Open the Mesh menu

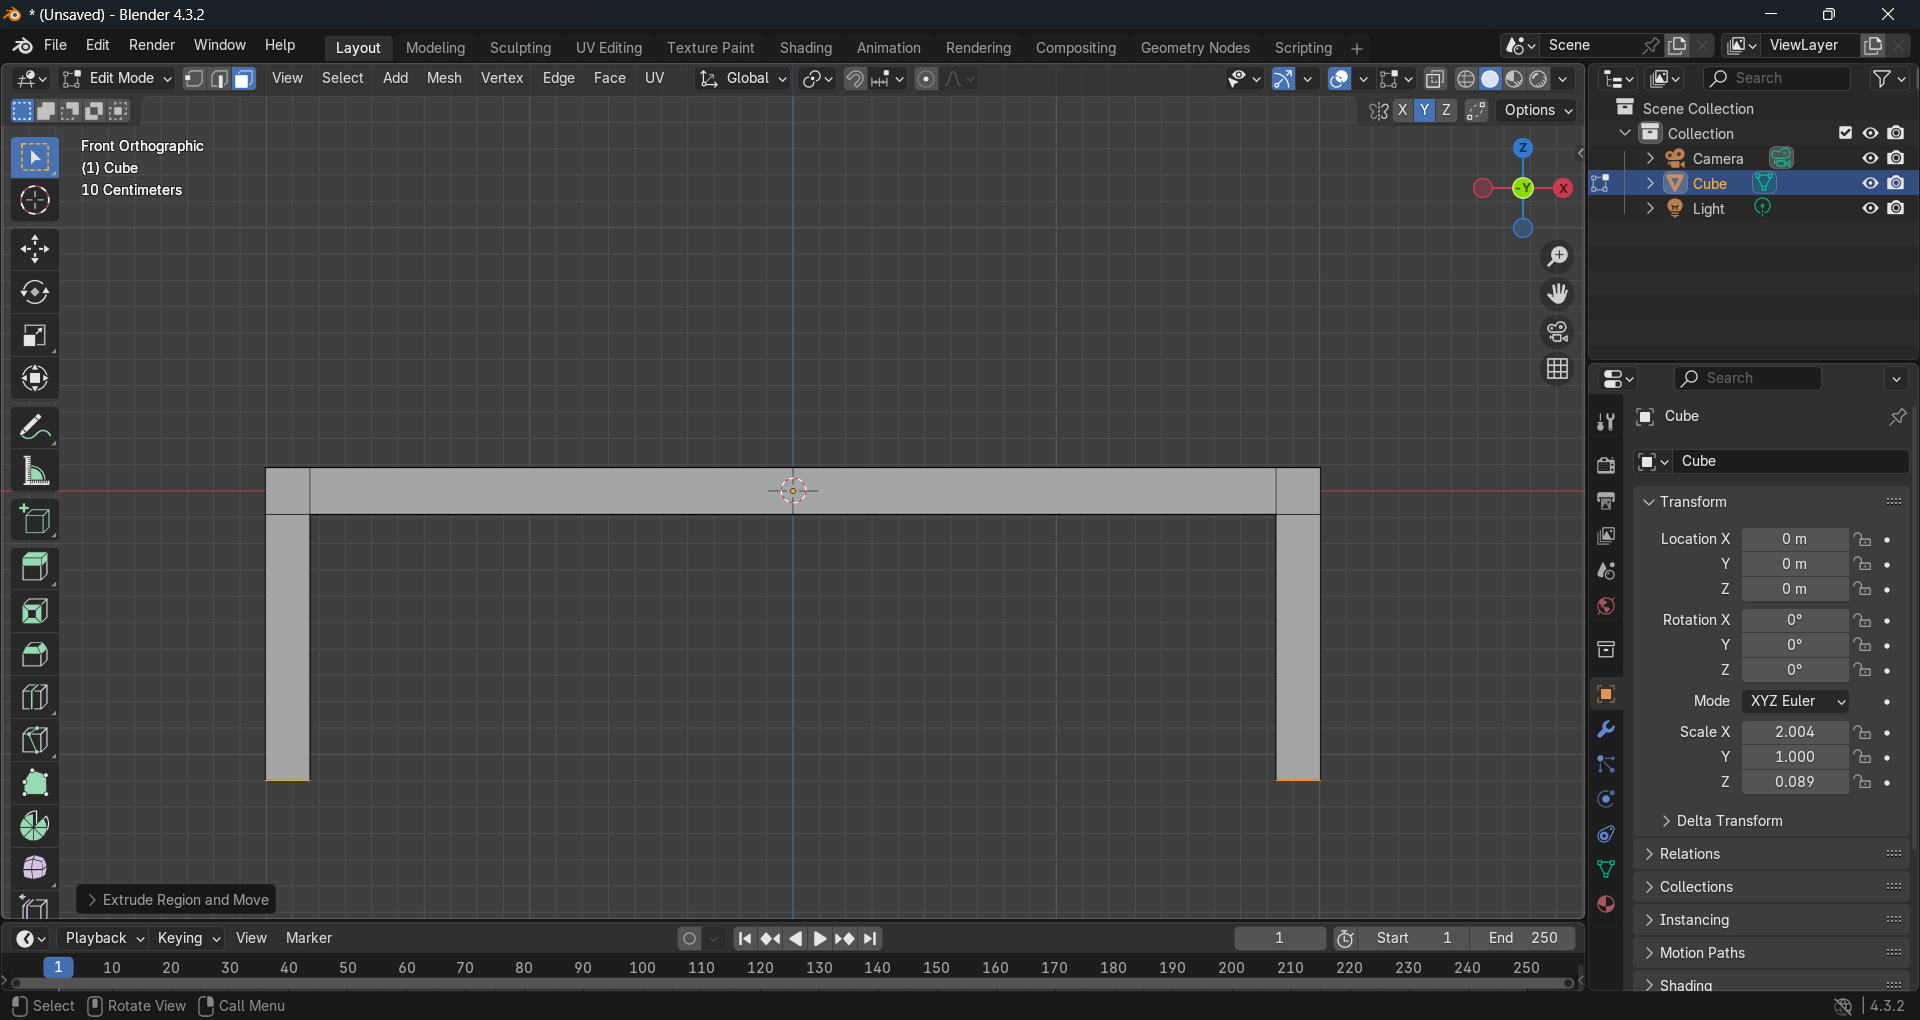[x=444, y=78]
